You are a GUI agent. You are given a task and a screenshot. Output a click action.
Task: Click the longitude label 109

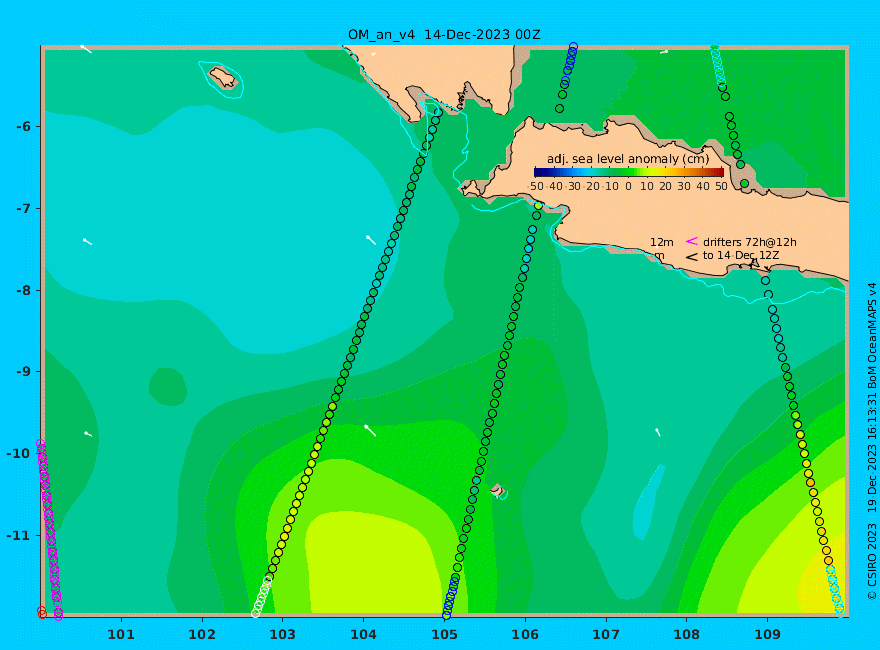(767, 635)
